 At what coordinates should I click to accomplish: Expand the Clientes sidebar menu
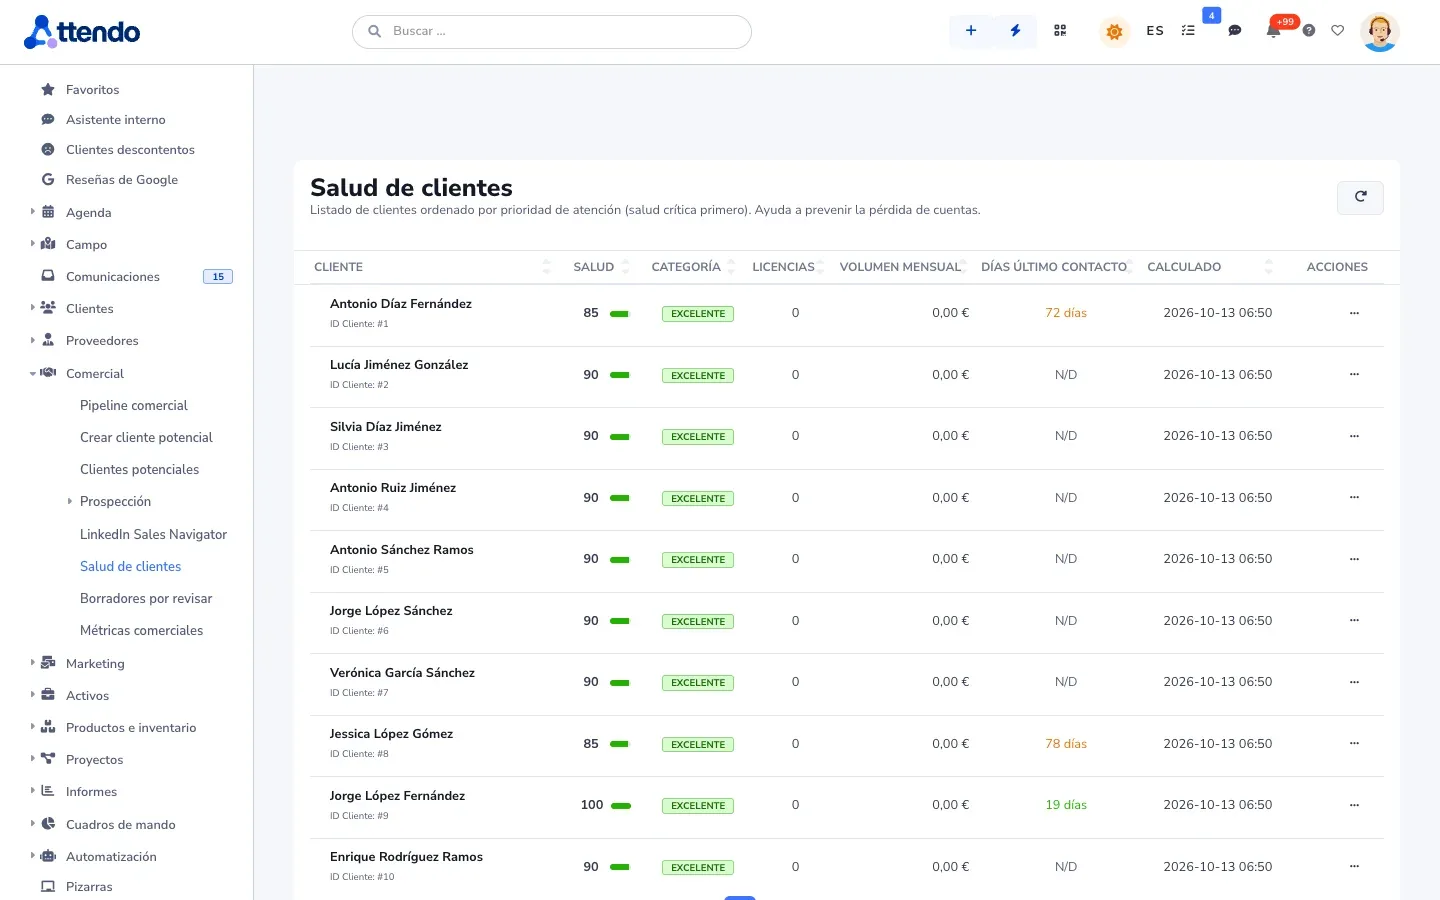click(89, 309)
